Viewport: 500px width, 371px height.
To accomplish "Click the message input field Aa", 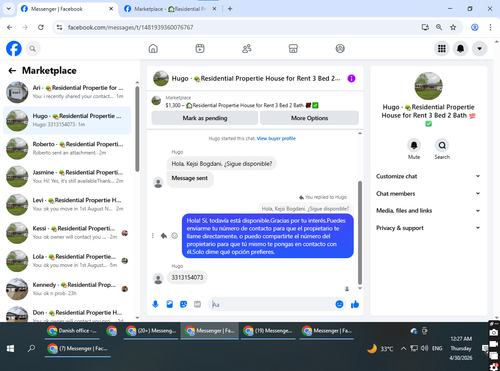I will tap(272, 304).
